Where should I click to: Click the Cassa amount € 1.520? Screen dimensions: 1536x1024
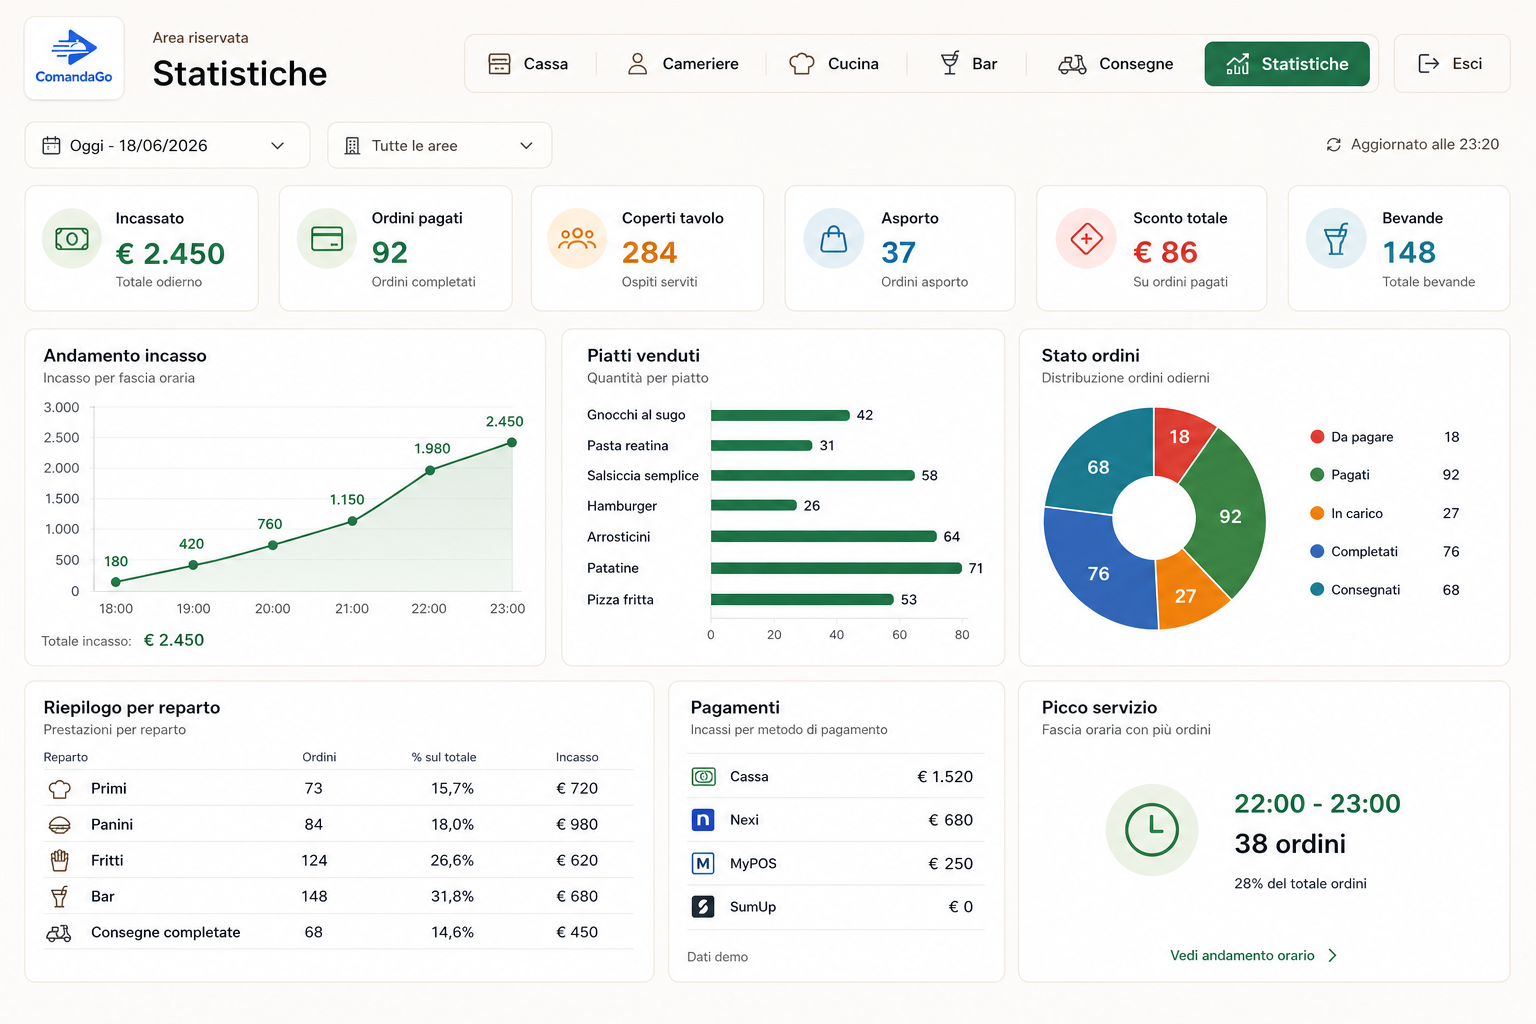pos(945,777)
